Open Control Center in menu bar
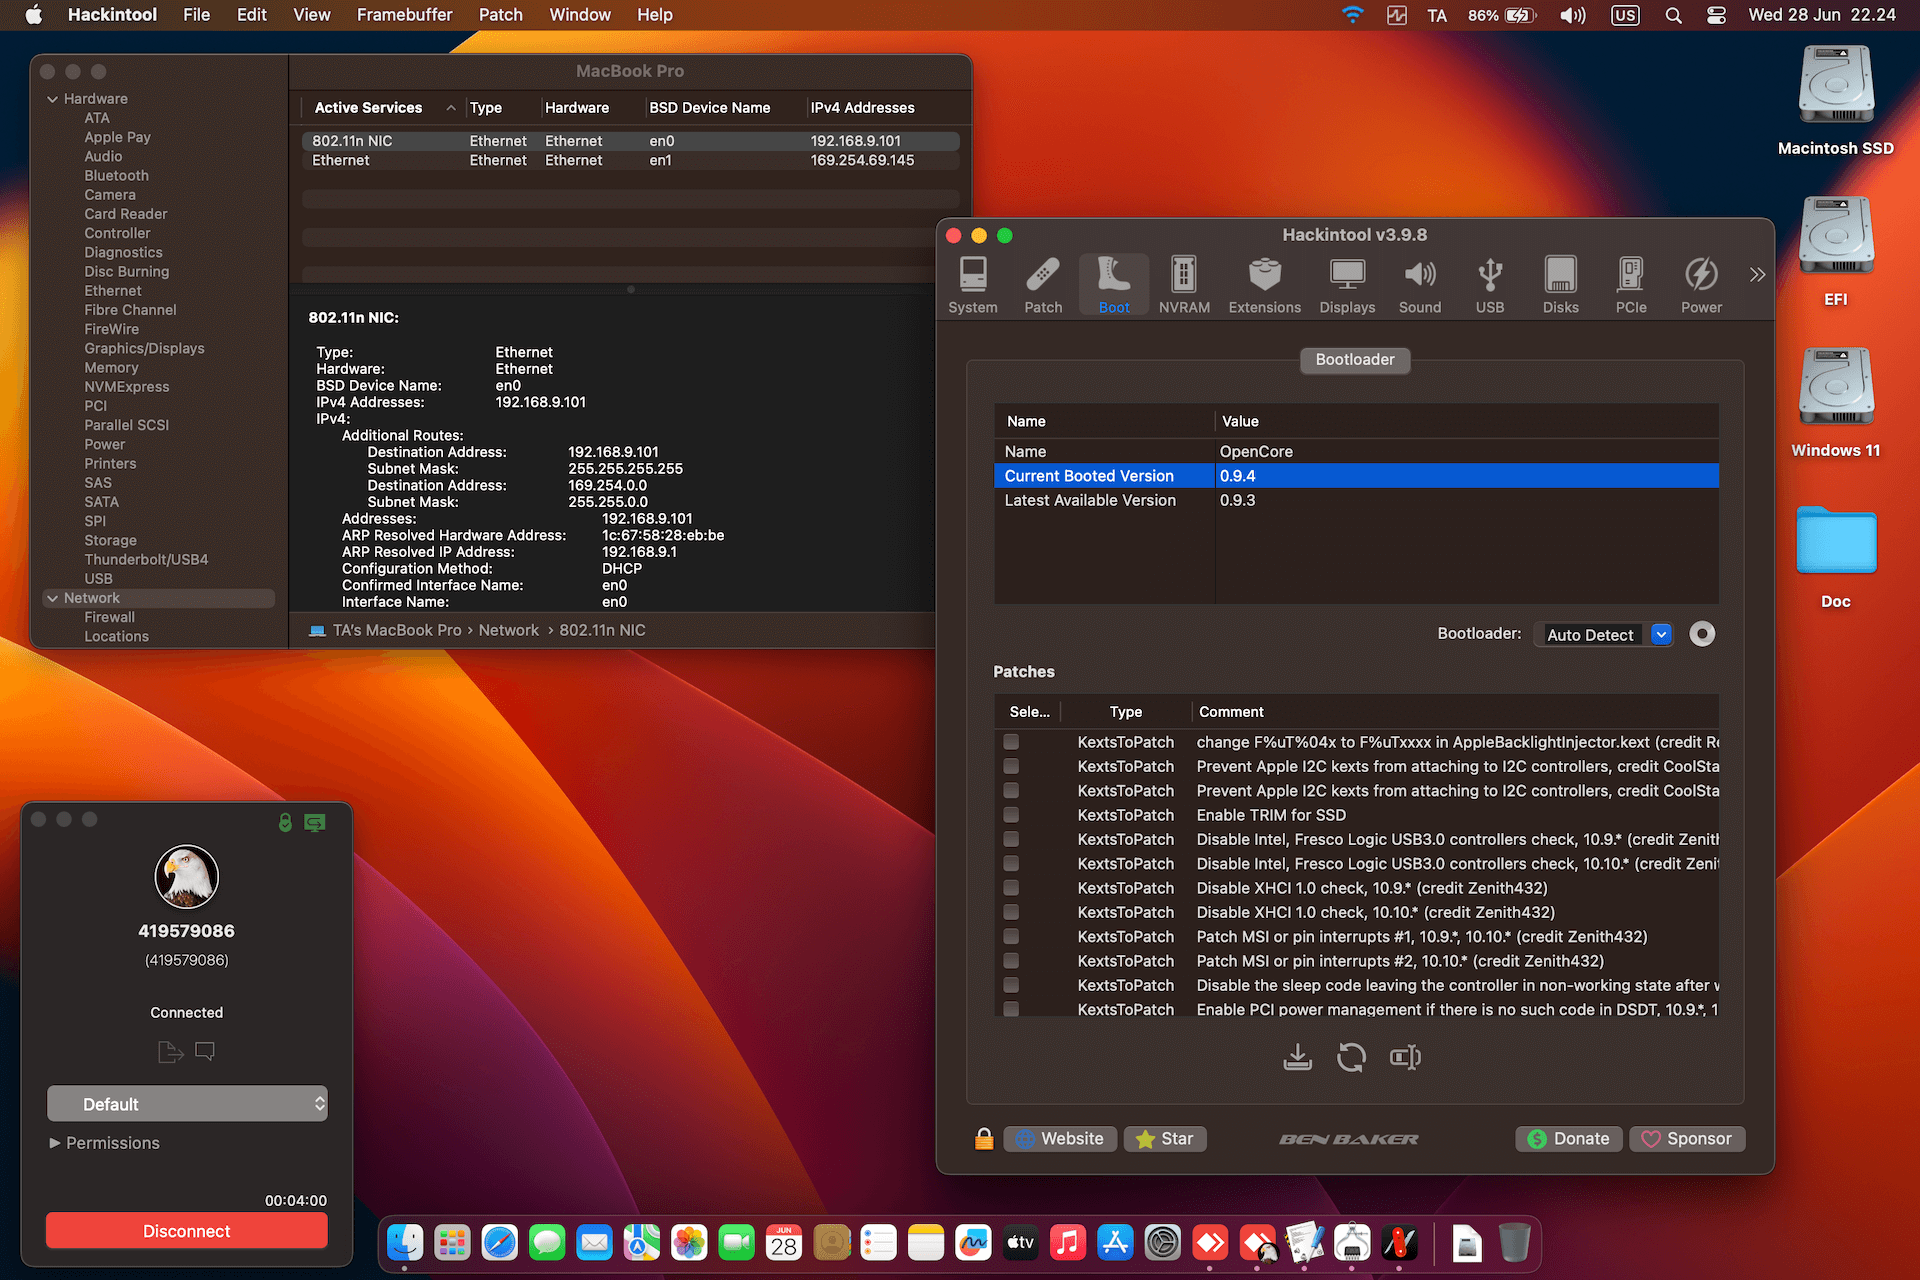 1716,15
